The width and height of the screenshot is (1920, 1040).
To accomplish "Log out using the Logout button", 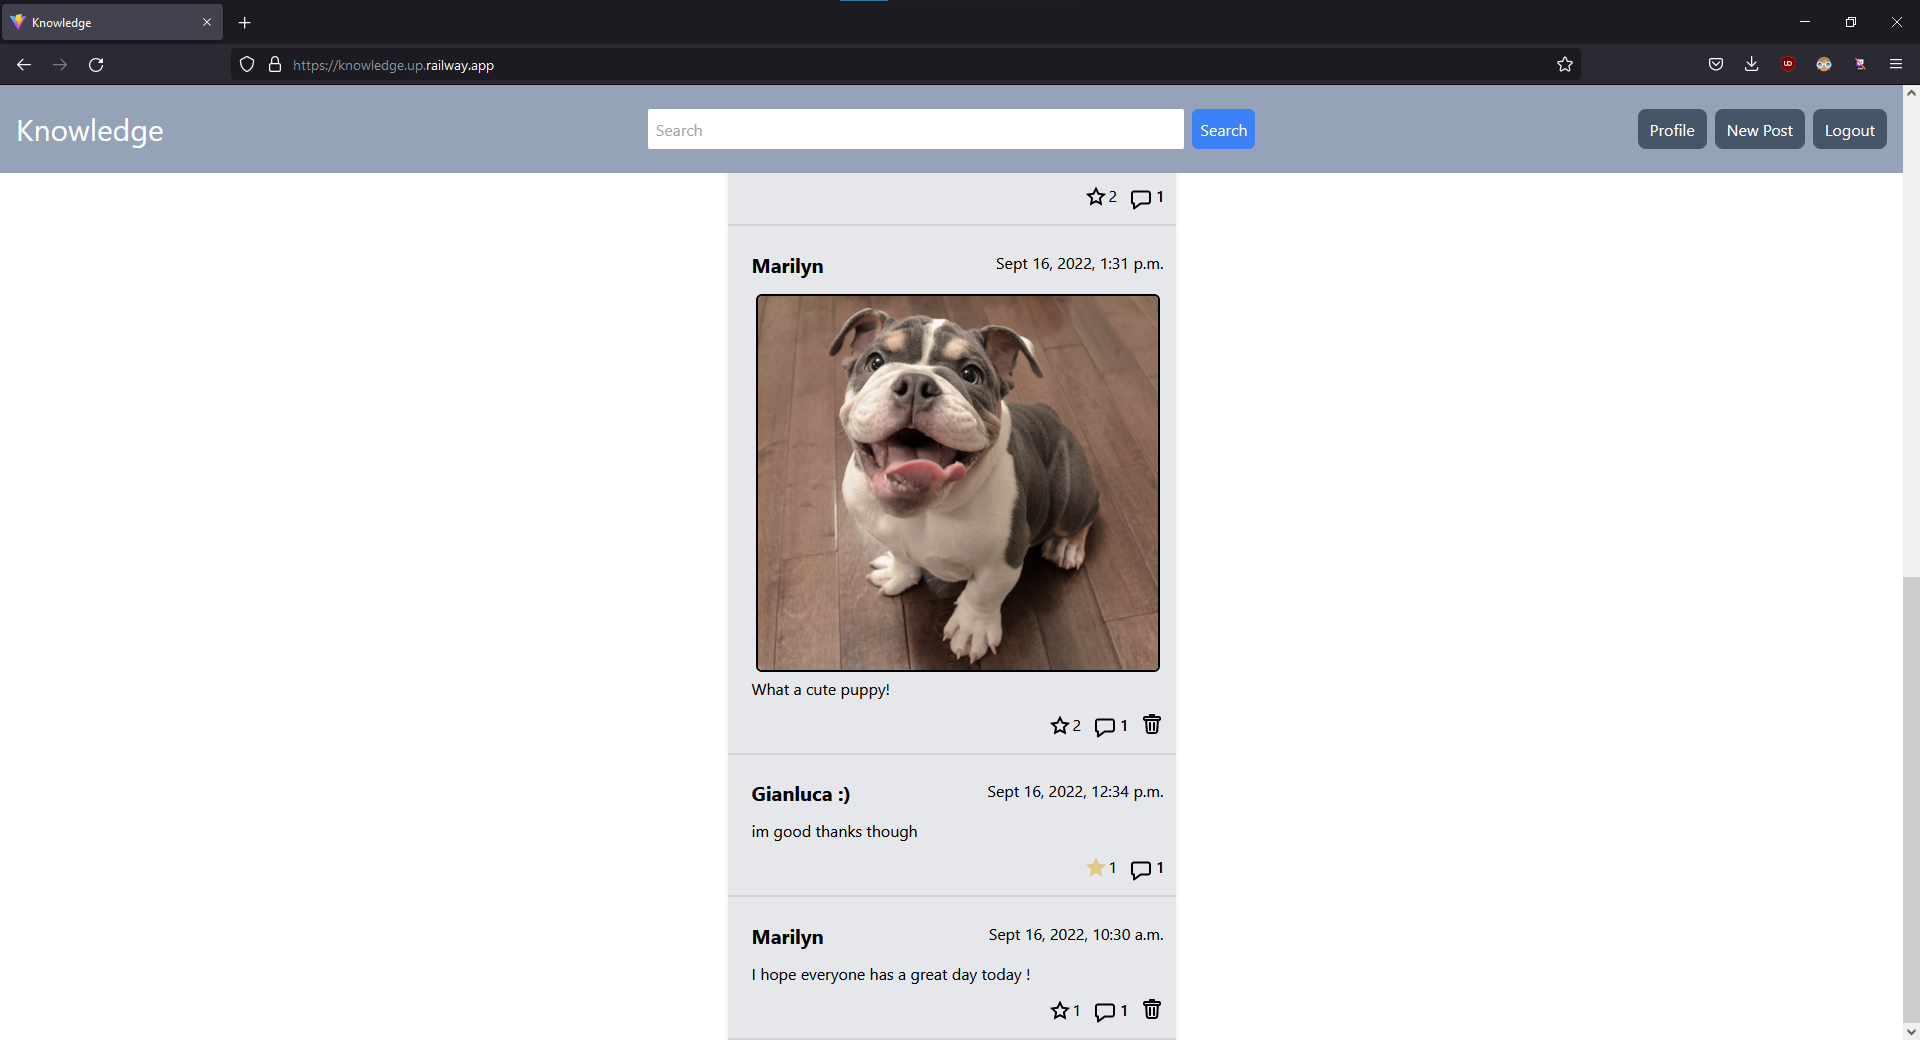I will click(1849, 130).
